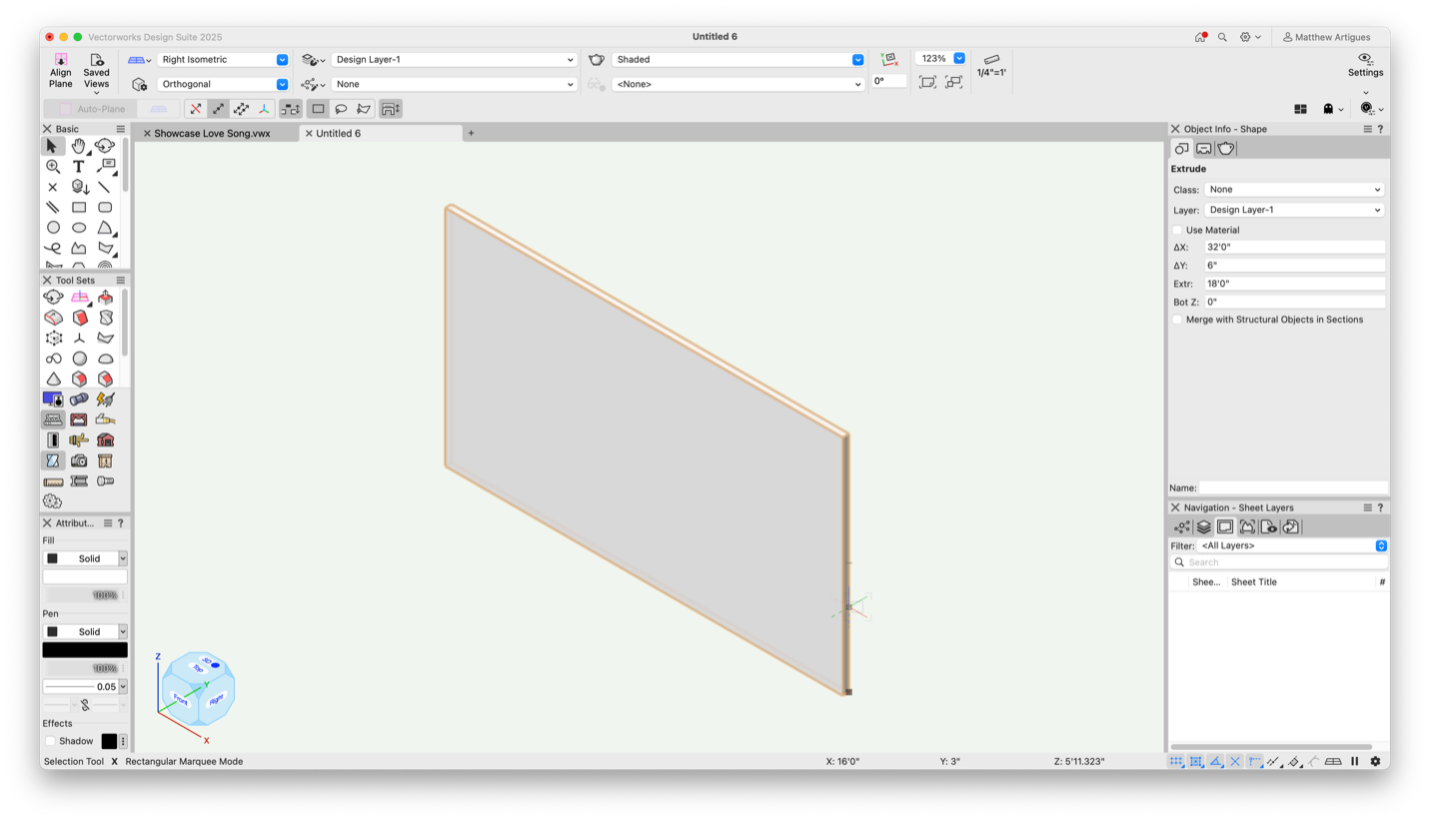The width and height of the screenshot is (1430, 825).
Task: Select the Text tool in Basic palette
Action: 78,167
